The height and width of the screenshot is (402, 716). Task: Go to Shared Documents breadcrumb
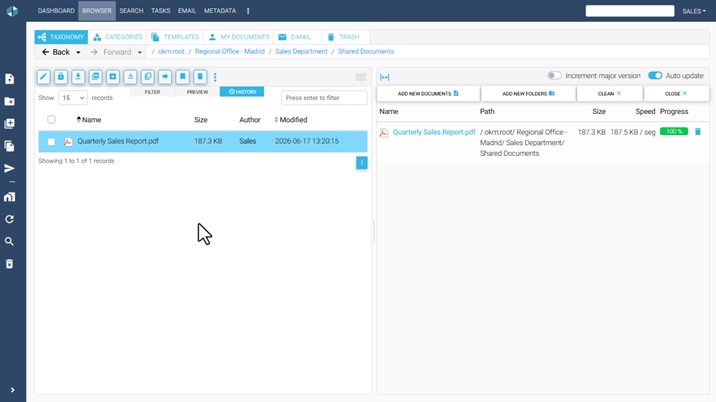tap(366, 52)
